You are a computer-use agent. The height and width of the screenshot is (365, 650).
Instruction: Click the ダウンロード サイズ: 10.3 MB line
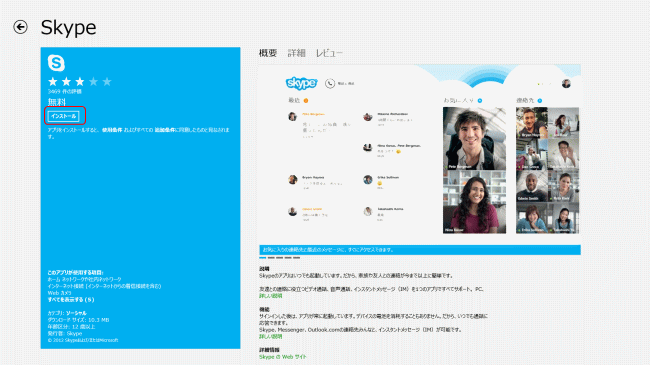coord(78,320)
